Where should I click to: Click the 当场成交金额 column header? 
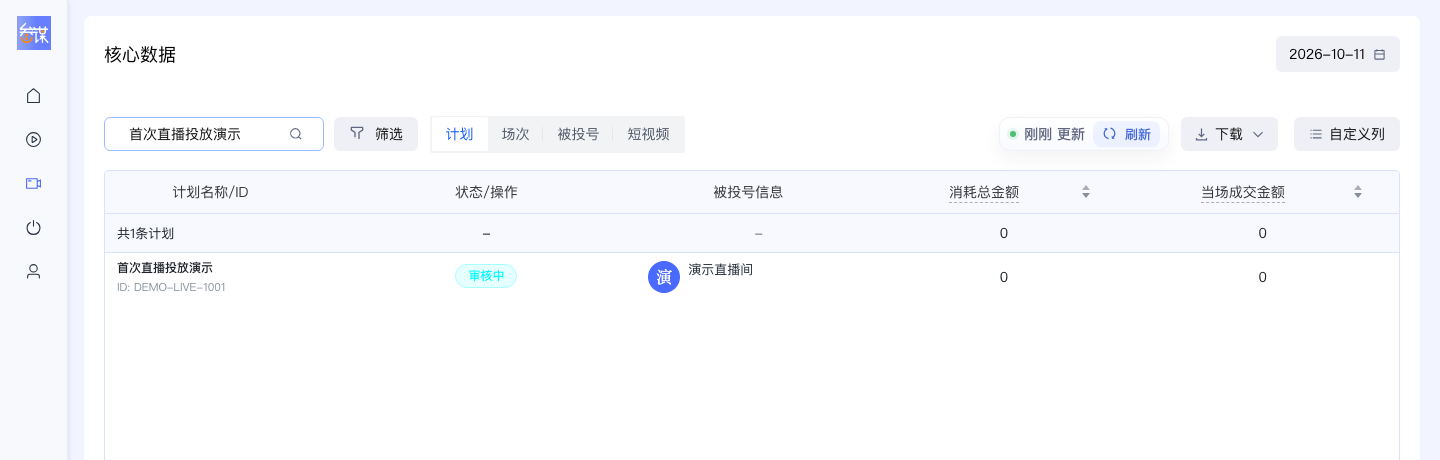tap(1243, 192)
